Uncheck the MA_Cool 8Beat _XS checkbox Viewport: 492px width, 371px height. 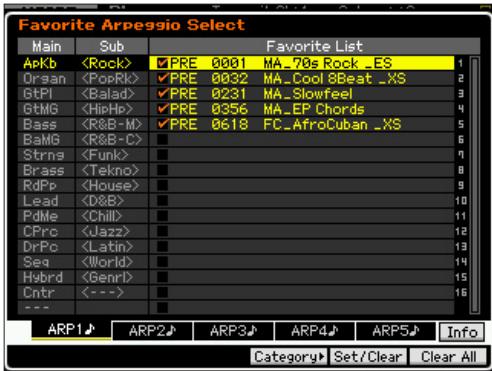pos(163,78)
